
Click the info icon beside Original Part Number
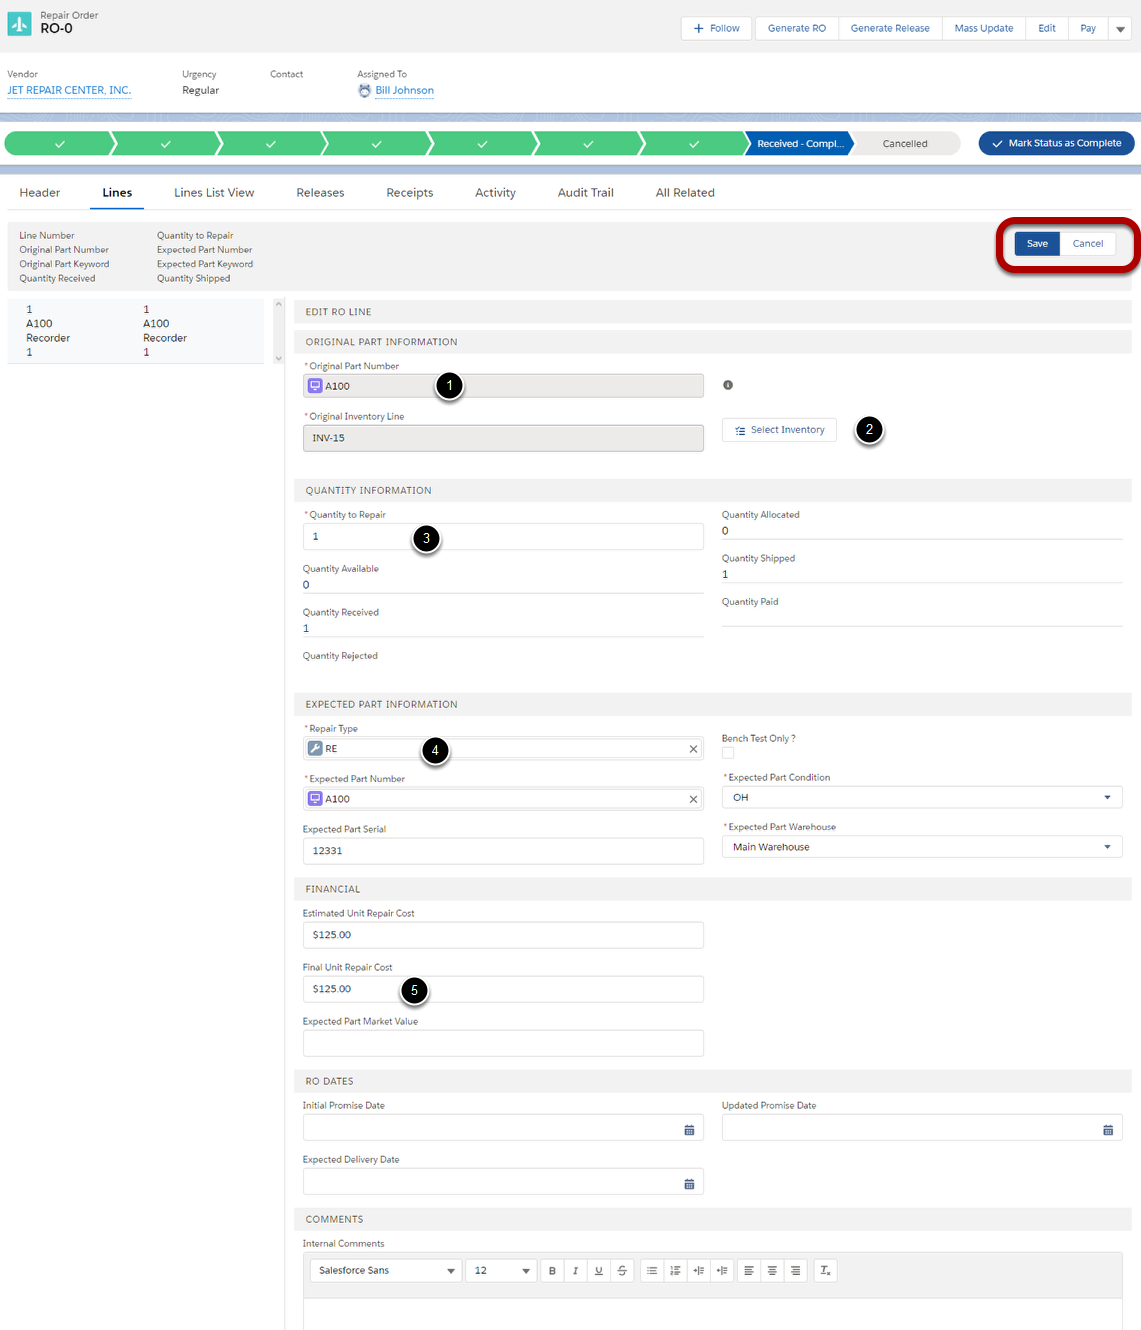pos(728,384)
